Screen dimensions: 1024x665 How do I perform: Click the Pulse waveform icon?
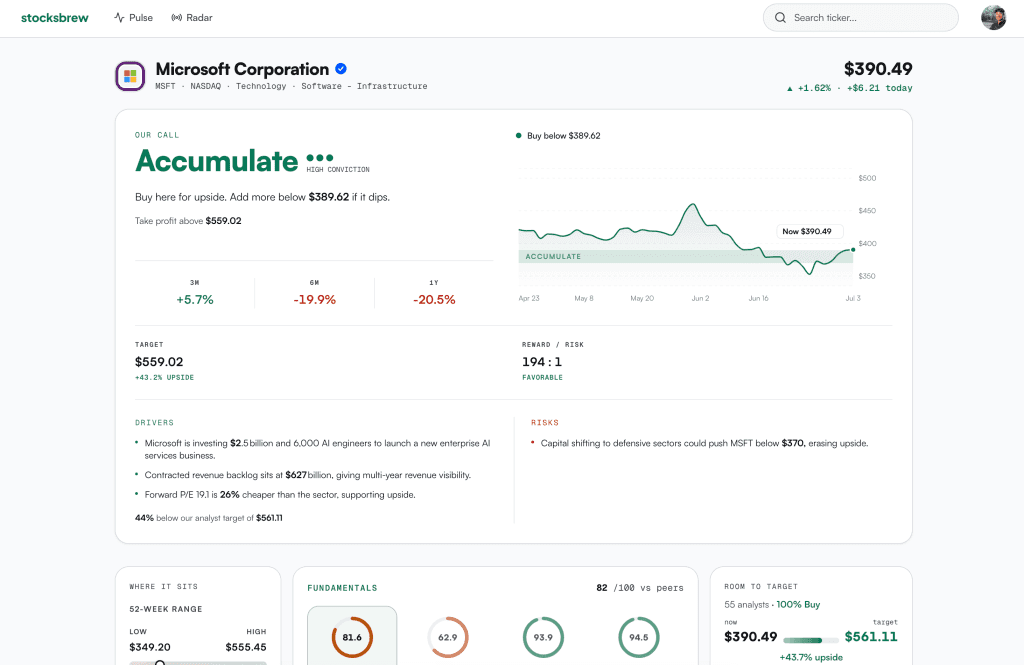pos(119,18)
